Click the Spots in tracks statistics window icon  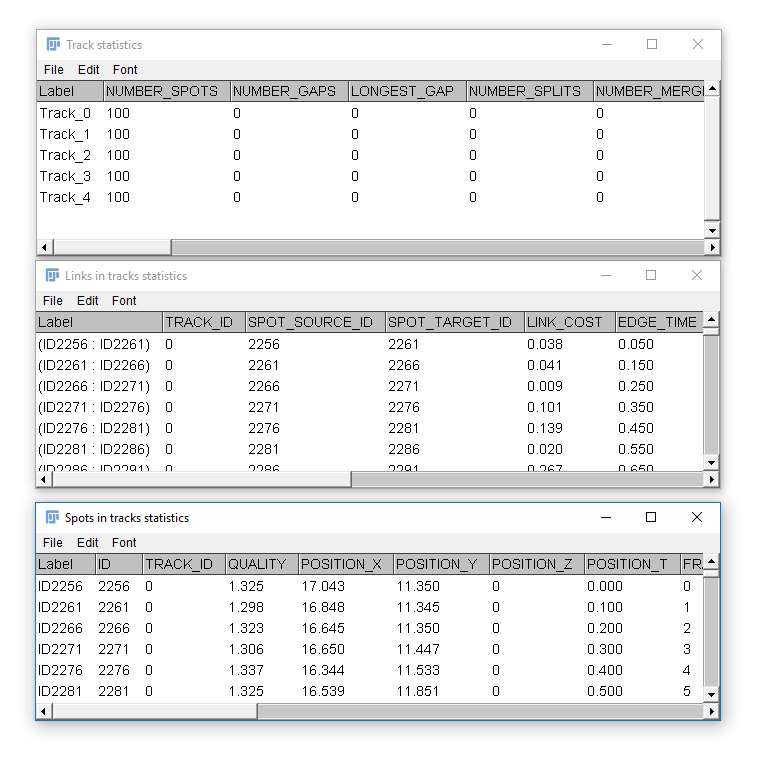(53, 517)
